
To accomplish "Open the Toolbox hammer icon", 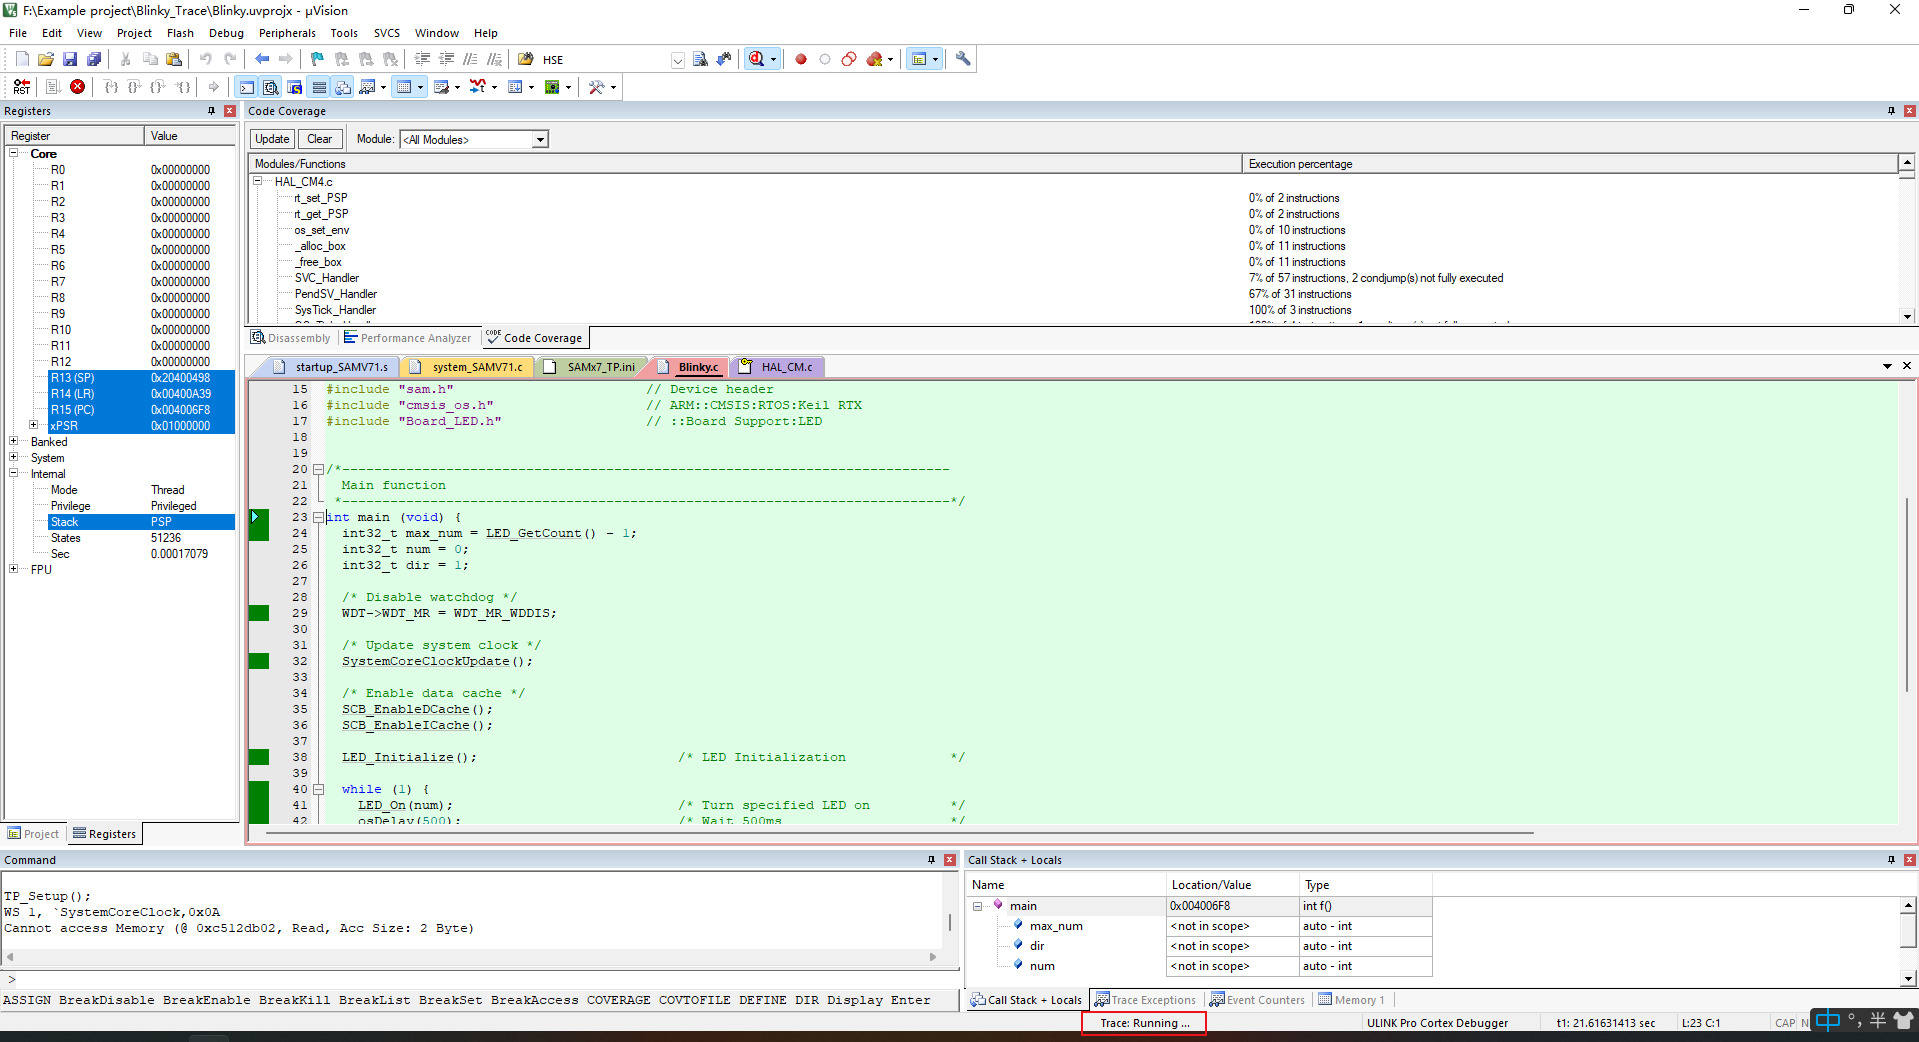I will [597, 87].
